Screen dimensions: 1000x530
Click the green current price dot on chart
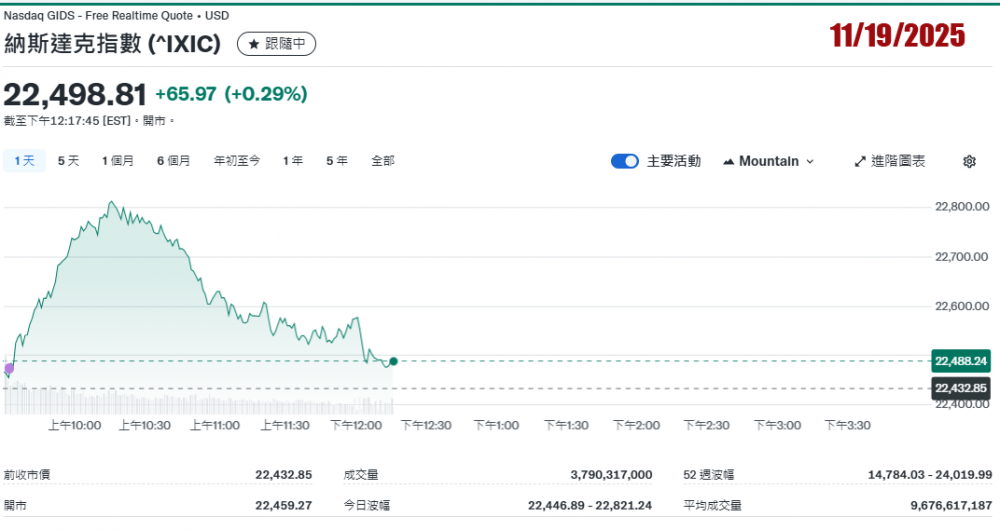394,361
